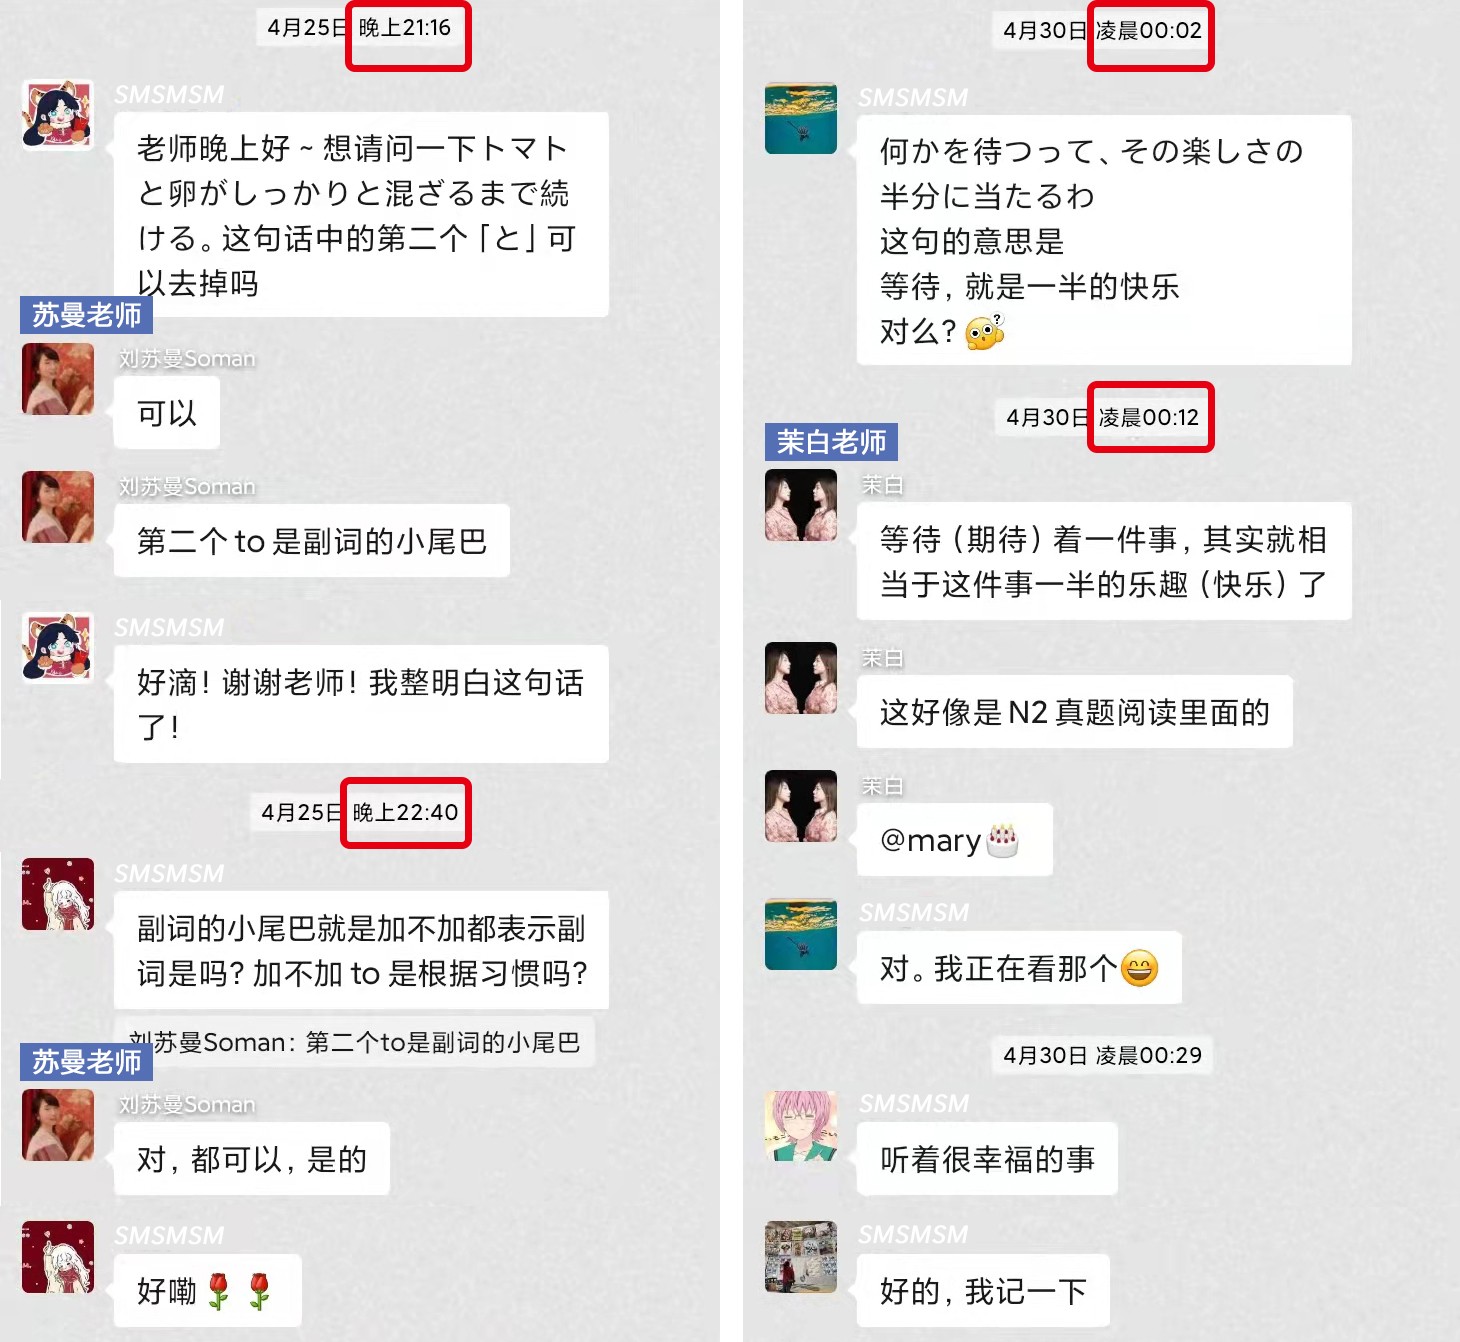Tap the tulip emojis in the 好嘞 message

tap(239, 1291)
